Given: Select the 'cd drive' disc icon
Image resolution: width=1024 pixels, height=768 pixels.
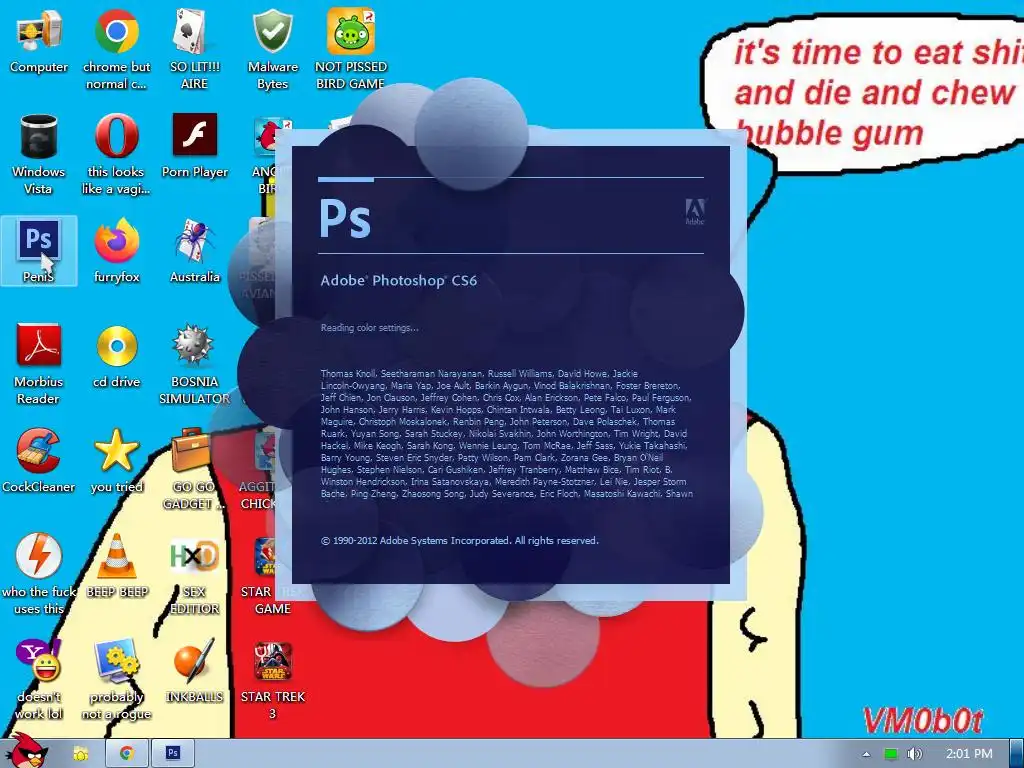Looking at the screenshot, I should coord(116,357).
